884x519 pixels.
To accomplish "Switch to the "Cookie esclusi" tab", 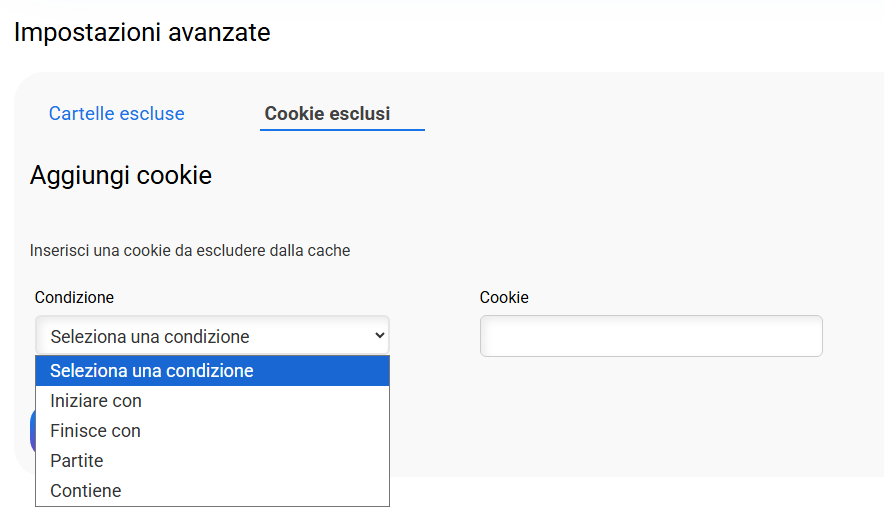I will [327, 114].
